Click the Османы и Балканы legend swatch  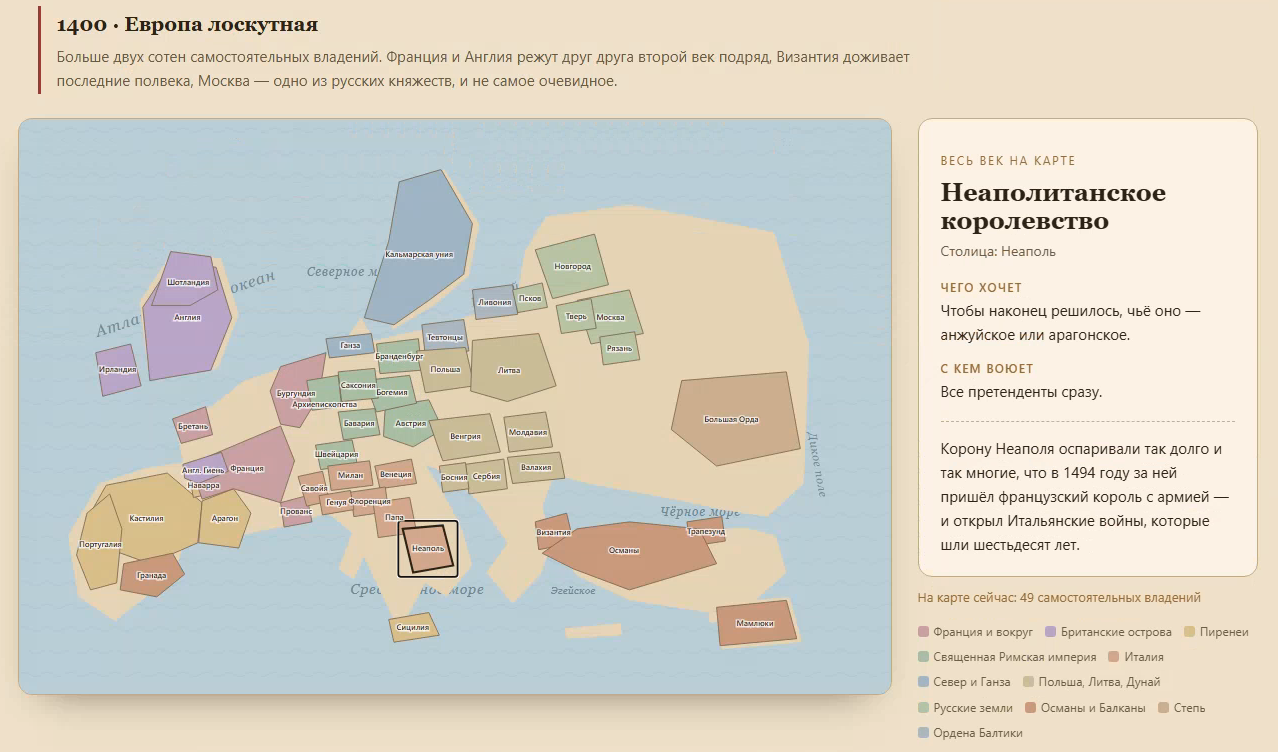point(1029,708)
